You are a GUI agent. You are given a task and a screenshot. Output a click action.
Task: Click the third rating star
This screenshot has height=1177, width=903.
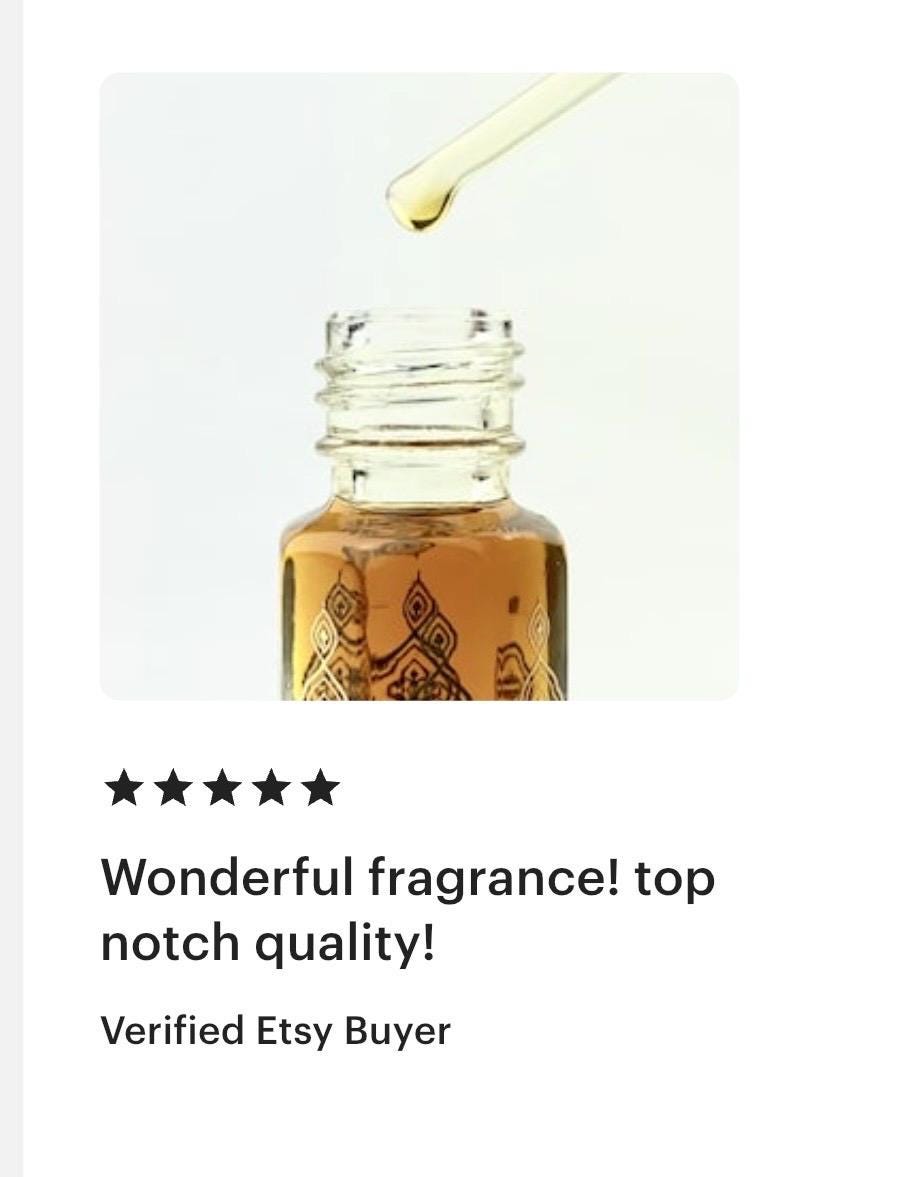(x=221, y=788)
